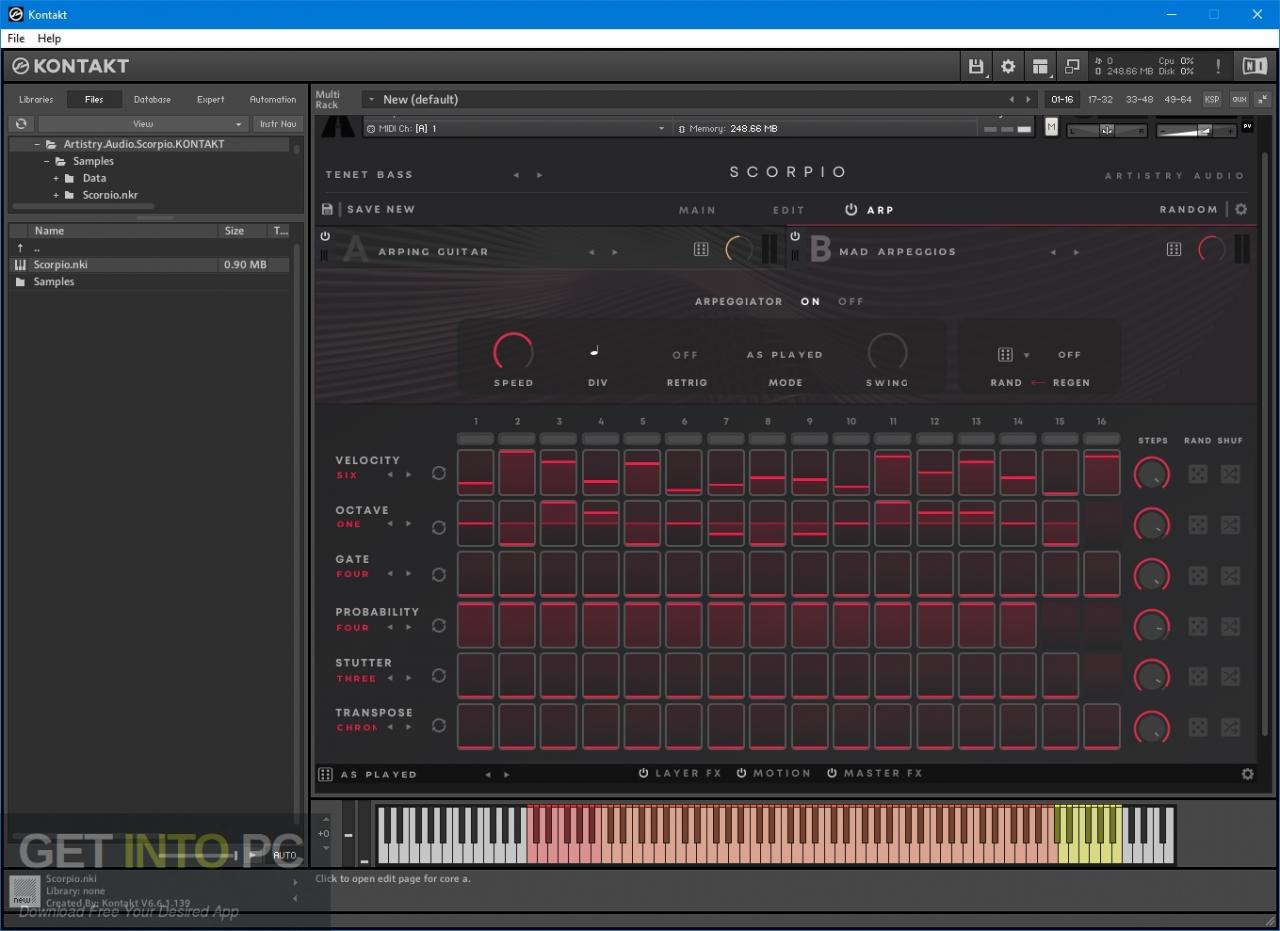The height and width of the screenshot is (931, 1280).
Task: Open bottom-right gear icon of Scorpio
Action: click(1247, 774)
